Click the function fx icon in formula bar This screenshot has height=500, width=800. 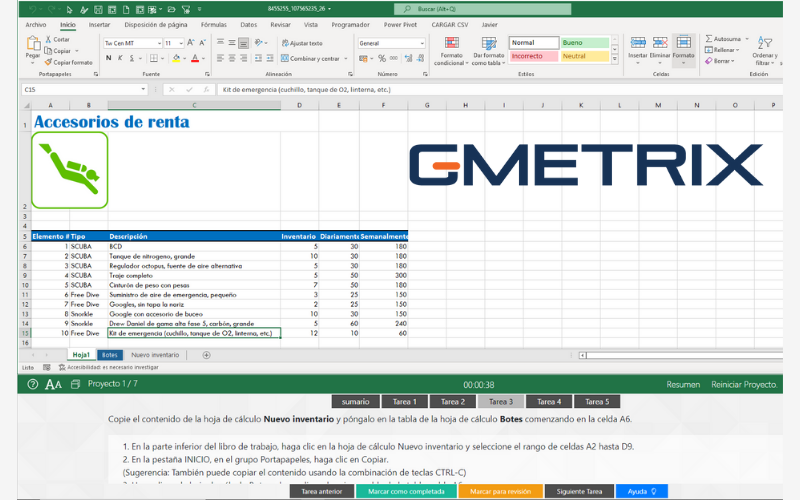pos(206,89)
